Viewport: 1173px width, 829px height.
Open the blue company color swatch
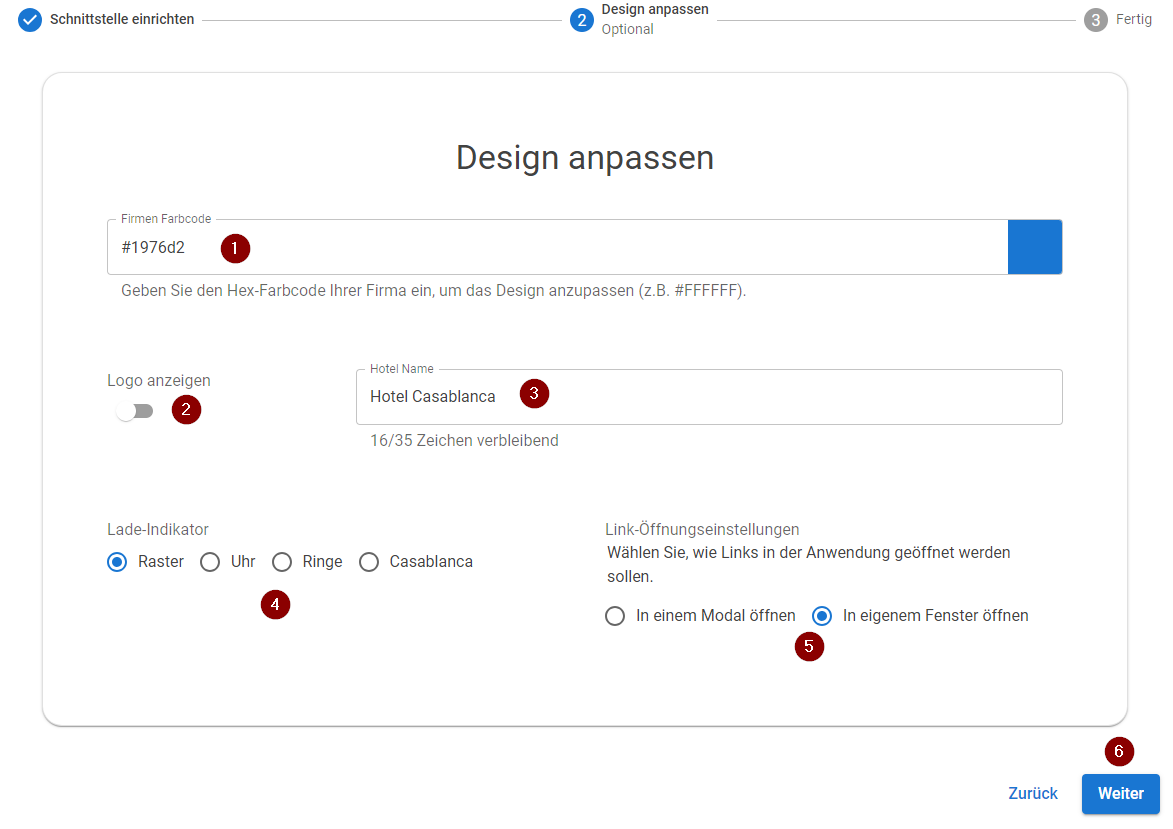coord(1035,246)
